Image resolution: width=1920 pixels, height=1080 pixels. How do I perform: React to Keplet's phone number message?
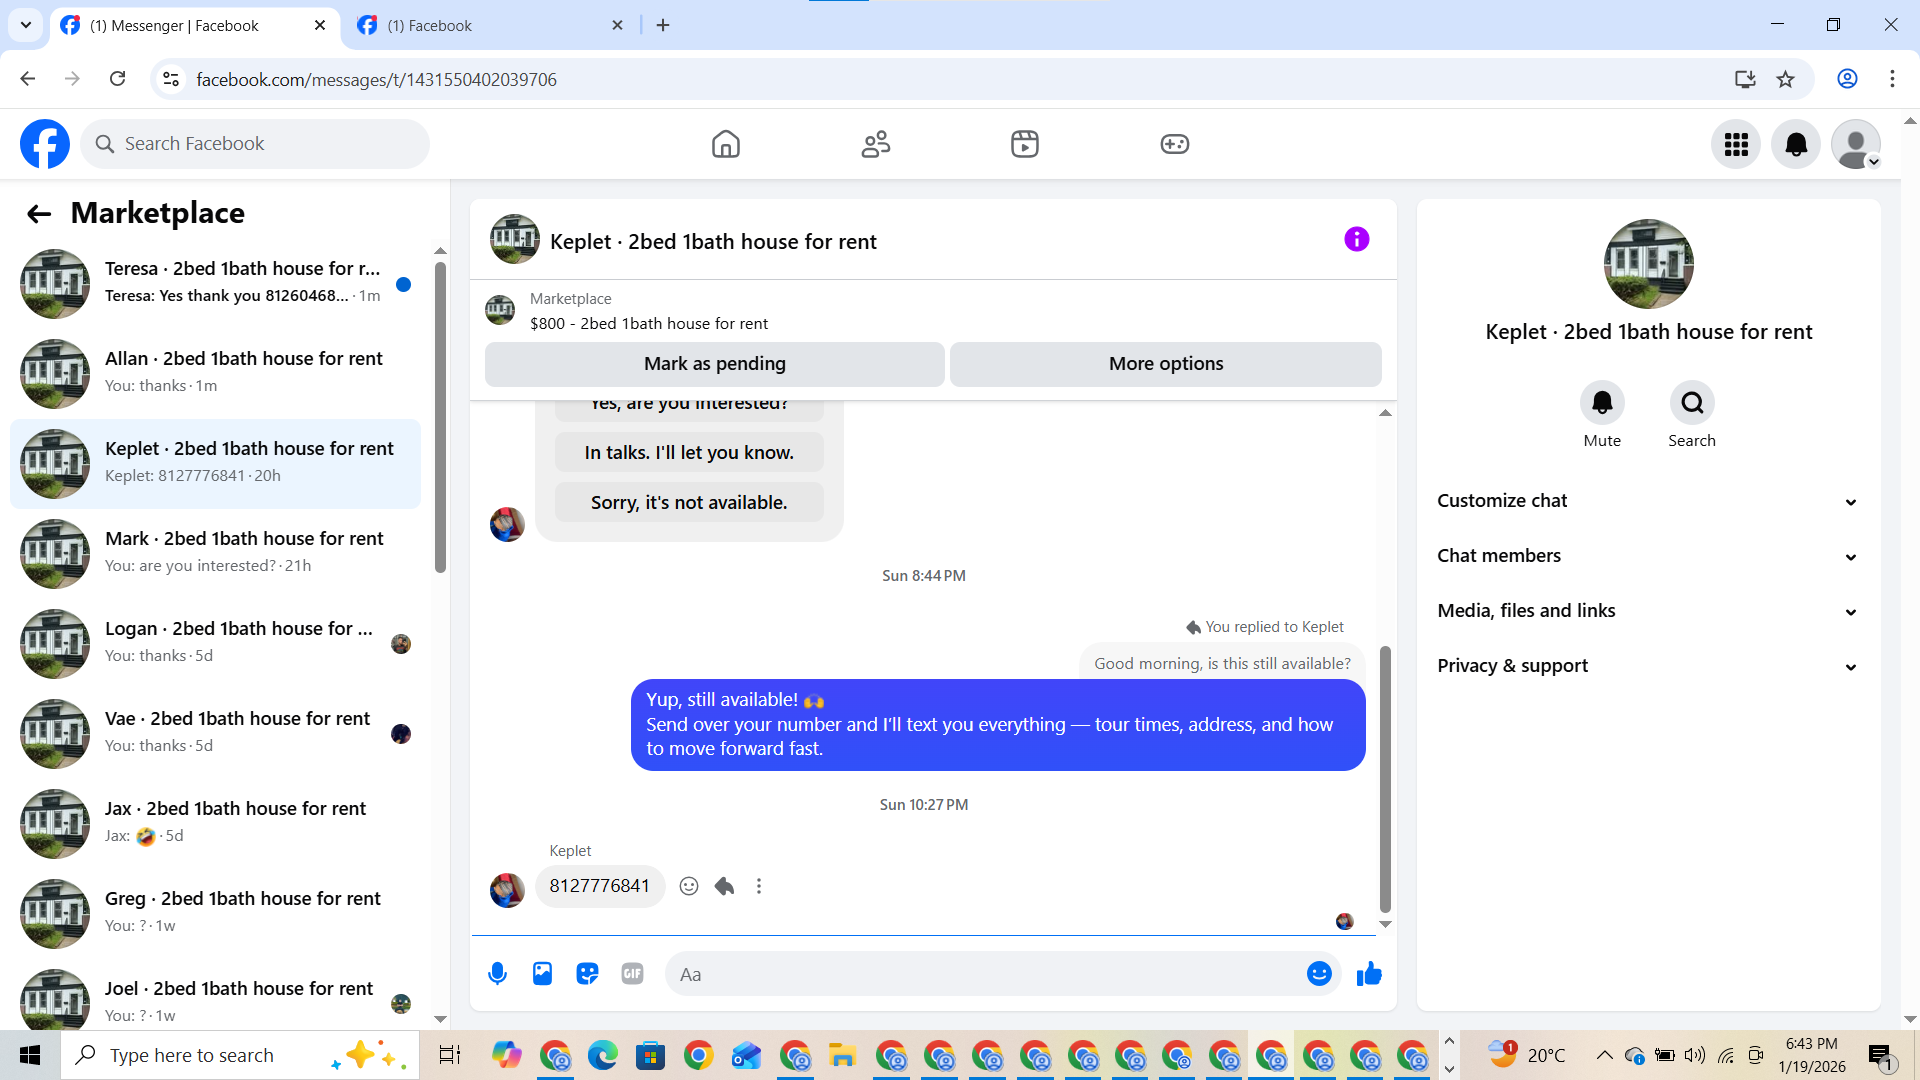click(689, 886)
